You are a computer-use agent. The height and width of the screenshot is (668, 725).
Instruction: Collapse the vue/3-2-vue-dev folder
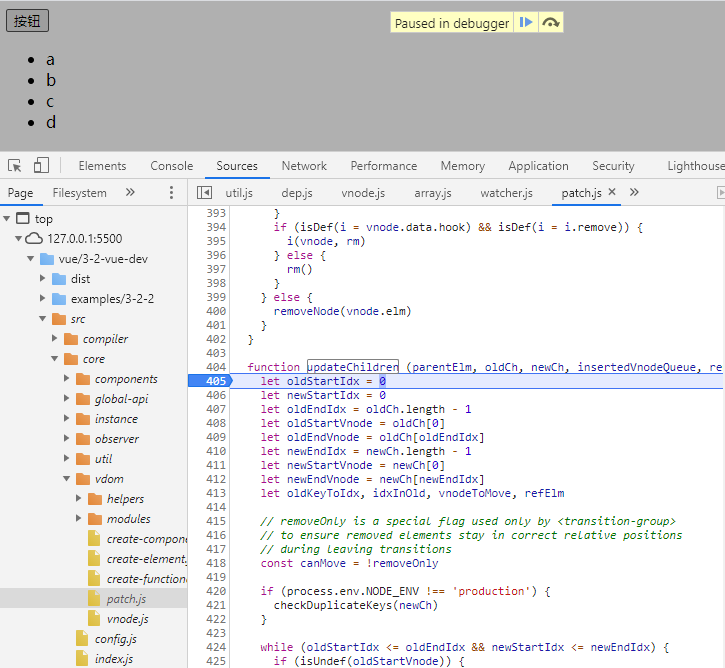click(31, 259)
